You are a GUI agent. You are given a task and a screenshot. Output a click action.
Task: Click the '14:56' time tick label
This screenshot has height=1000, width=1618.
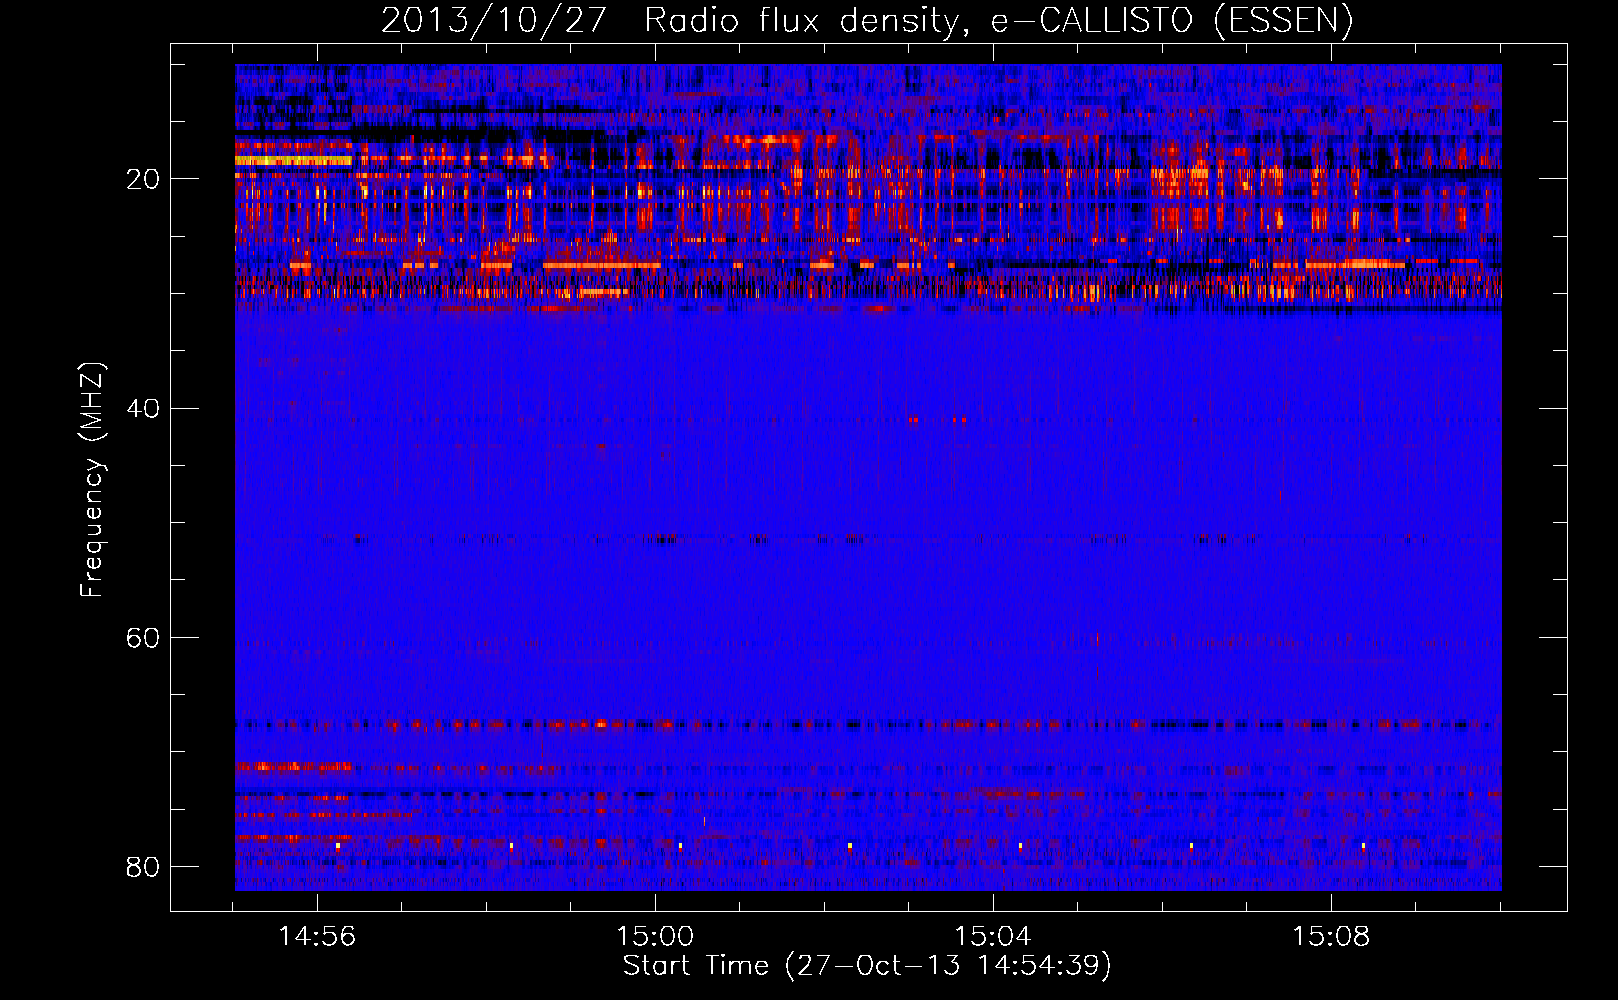click(317, 937)
